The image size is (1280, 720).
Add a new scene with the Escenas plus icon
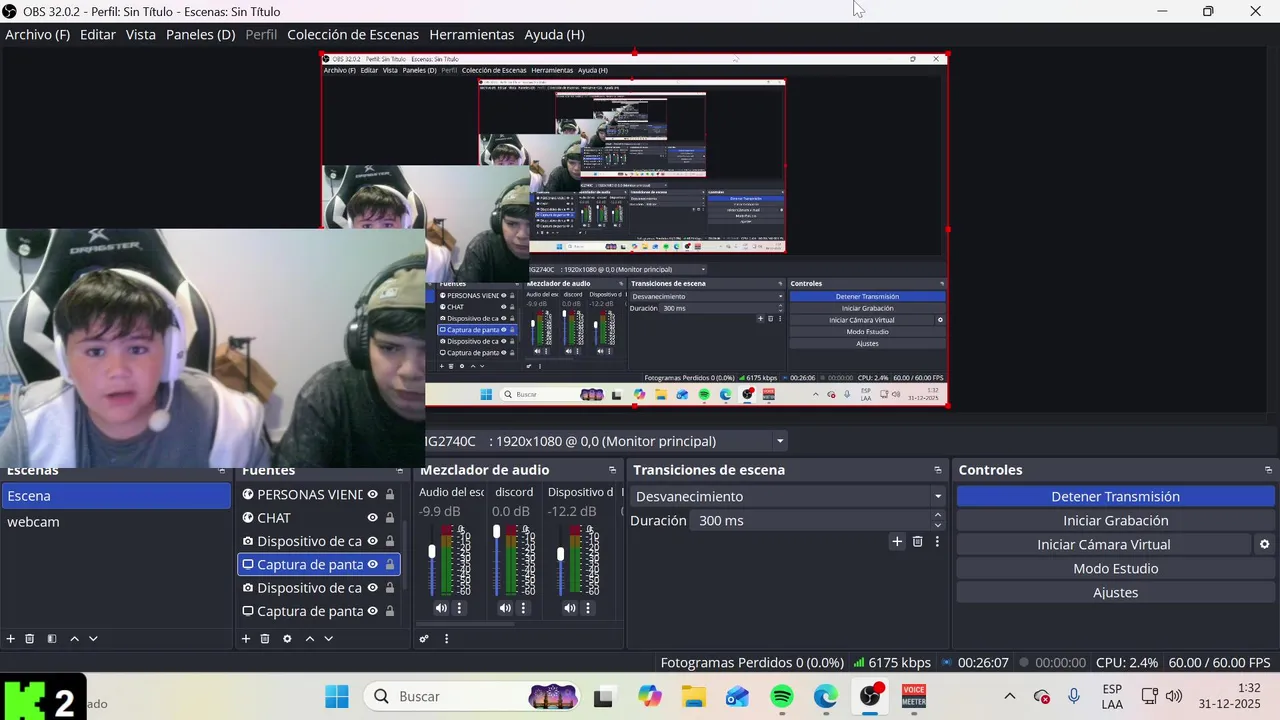pos(11,639)
